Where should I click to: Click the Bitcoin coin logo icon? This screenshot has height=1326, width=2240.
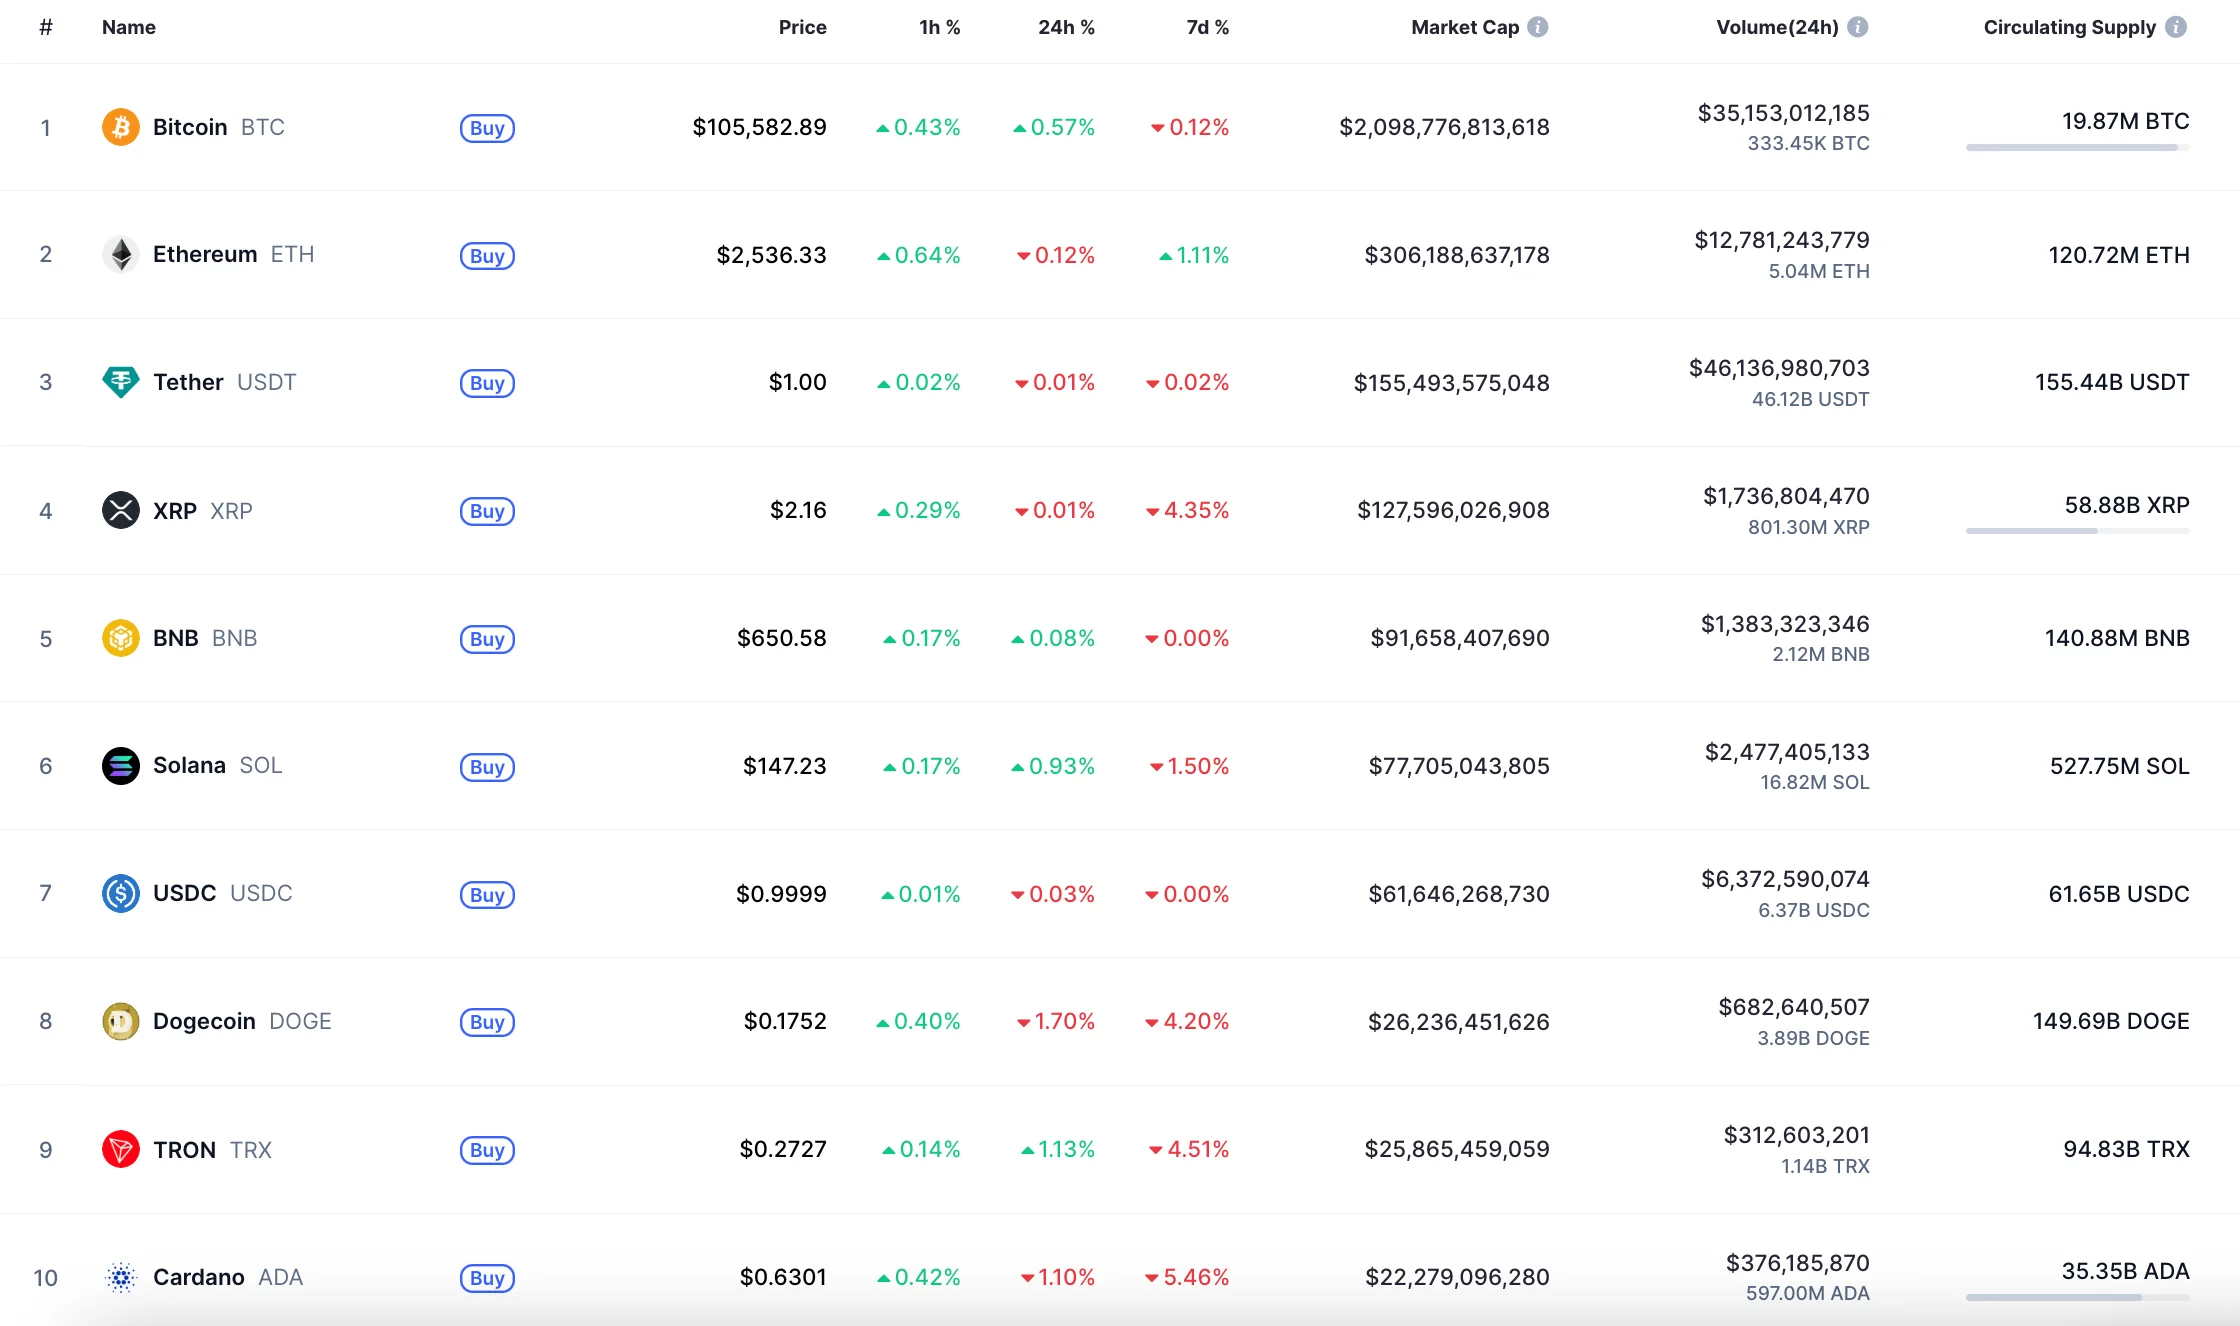pos(121,127)
